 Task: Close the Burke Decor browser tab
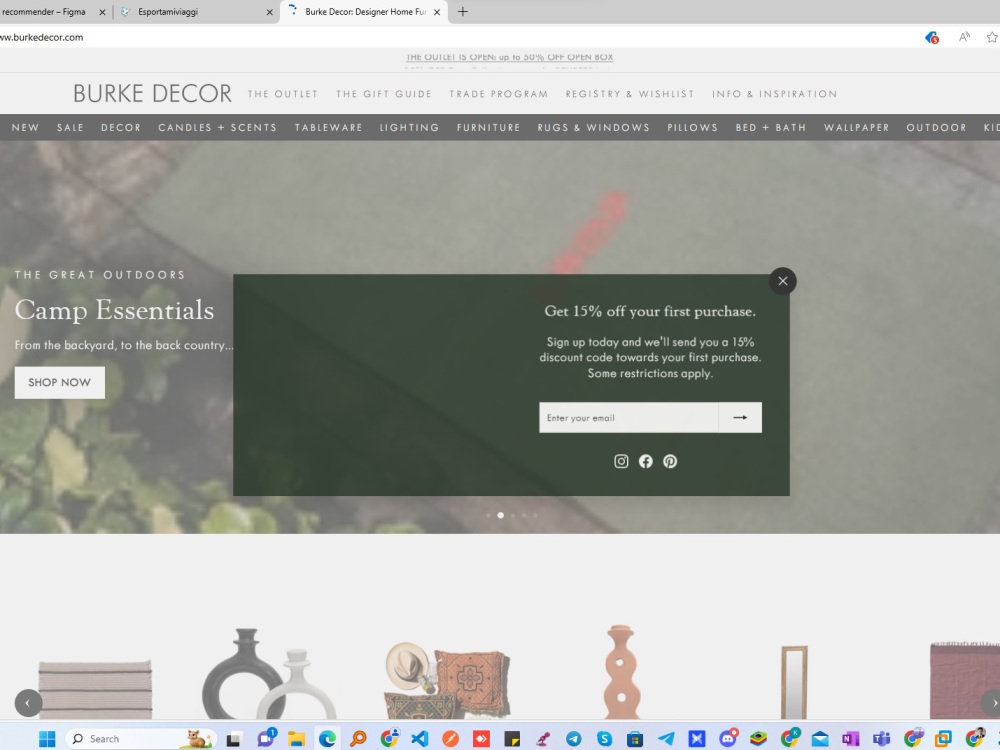(437, 12)
